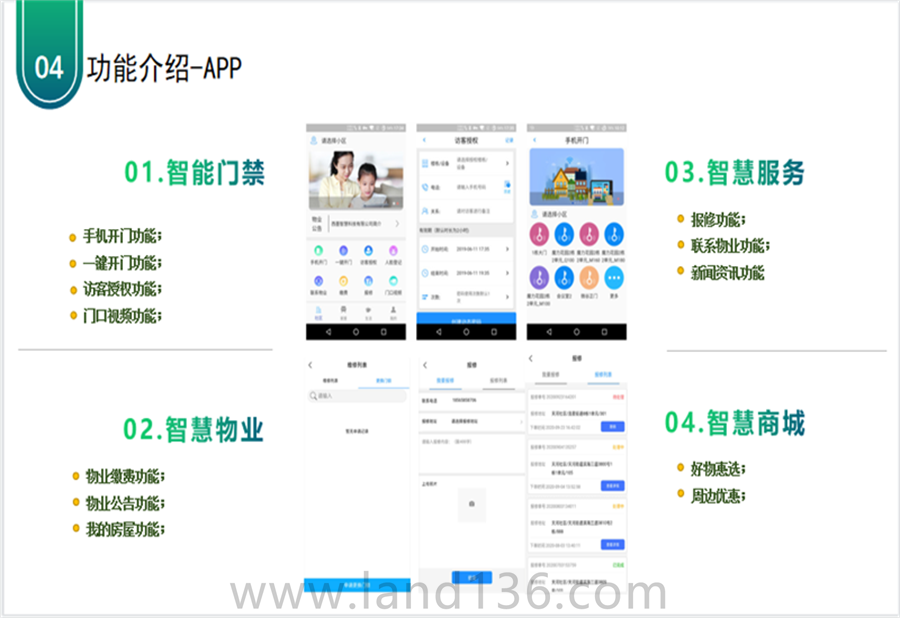Tap the 门口视频 icon
The image size is (900, 618).
pyautogui.click(x=394, y=283)
